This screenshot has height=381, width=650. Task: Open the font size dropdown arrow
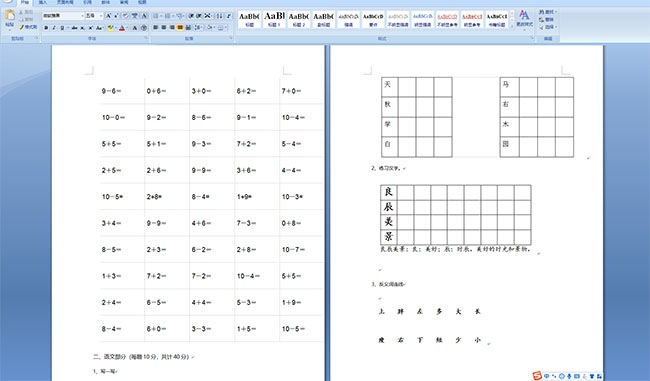[101, 16]
